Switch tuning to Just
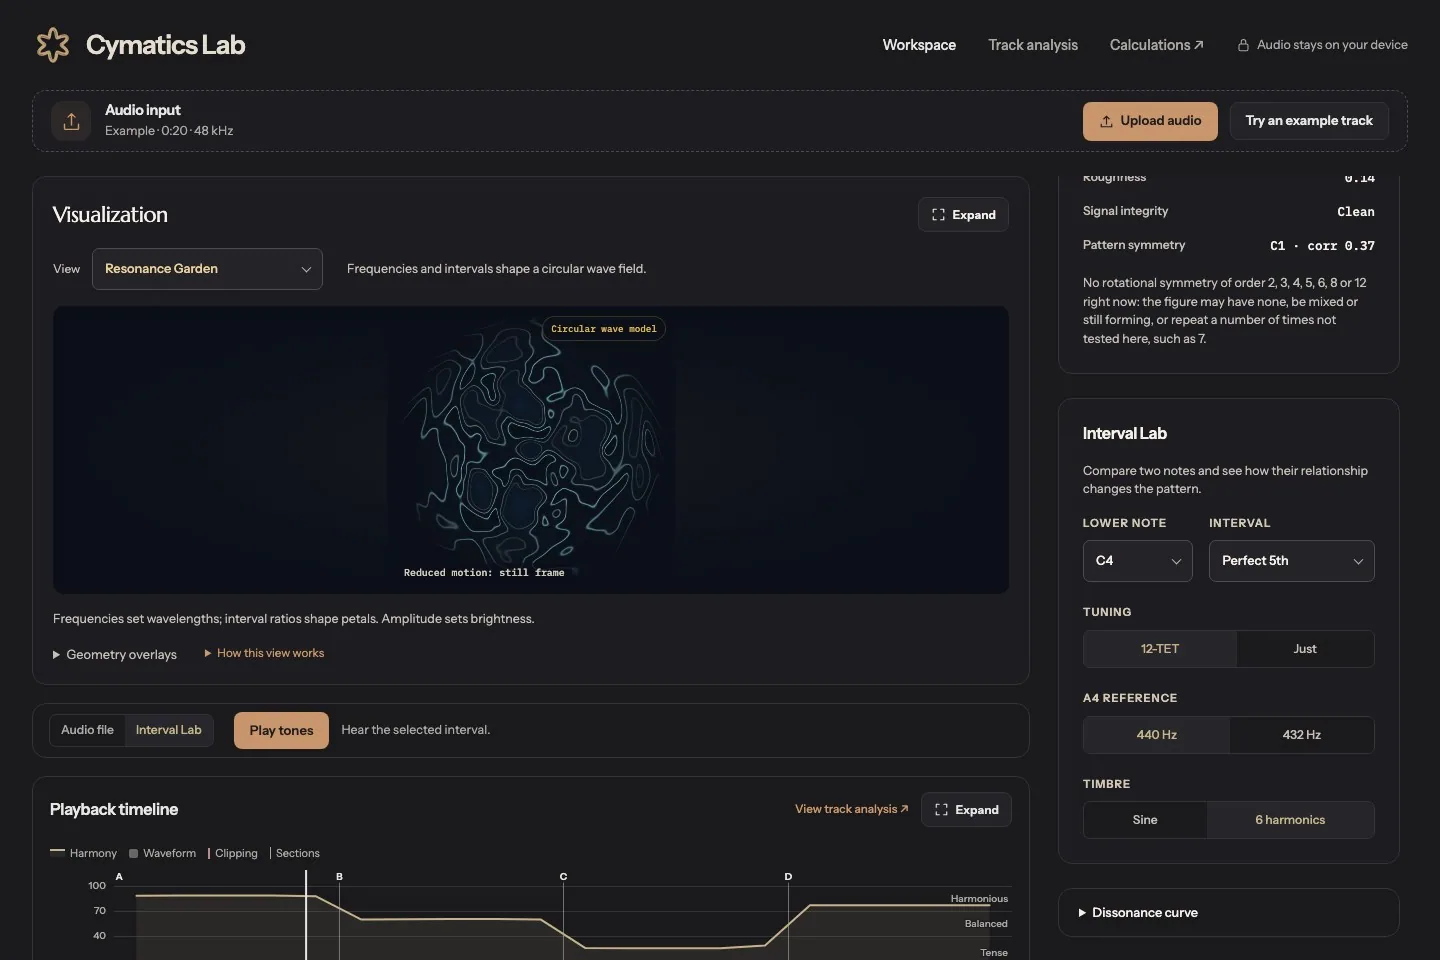Viewport: 1440px width, 960px height. tap(1305, 649)
